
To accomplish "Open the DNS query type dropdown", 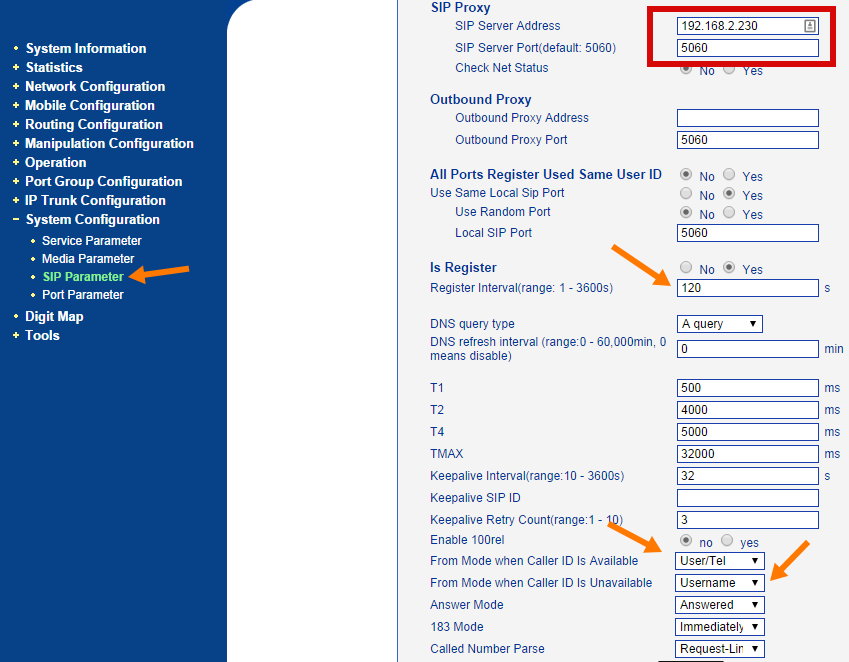I will 720,324.
